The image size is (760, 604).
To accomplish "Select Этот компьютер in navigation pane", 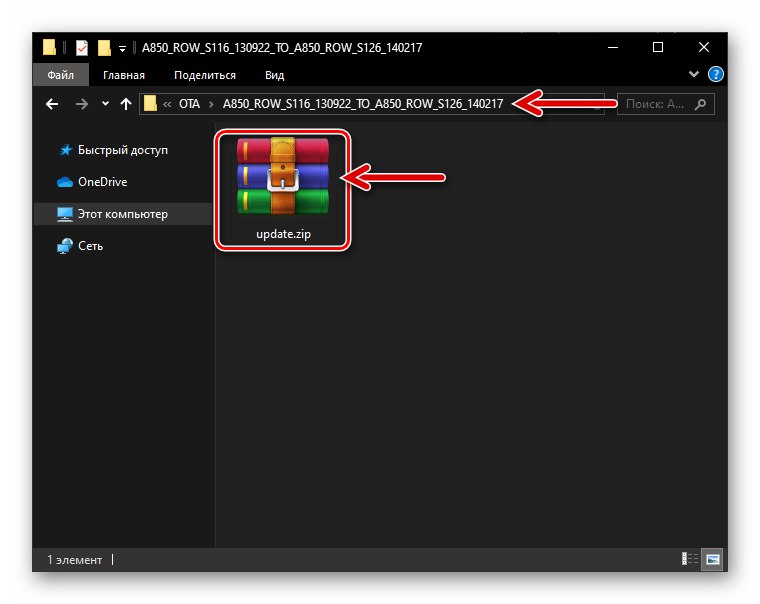I will (x=123, y=214).
